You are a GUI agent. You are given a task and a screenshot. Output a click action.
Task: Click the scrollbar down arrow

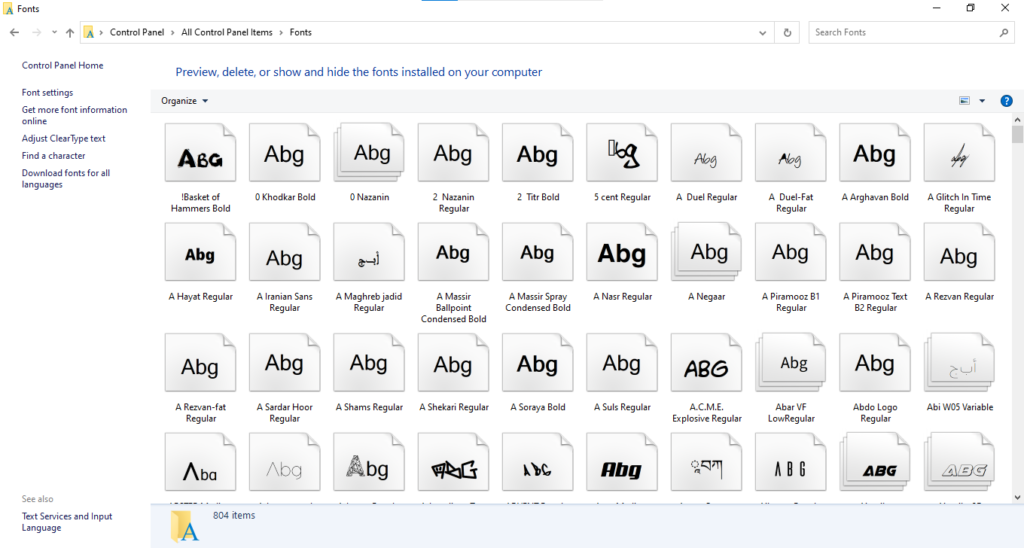pos(1017,498)
